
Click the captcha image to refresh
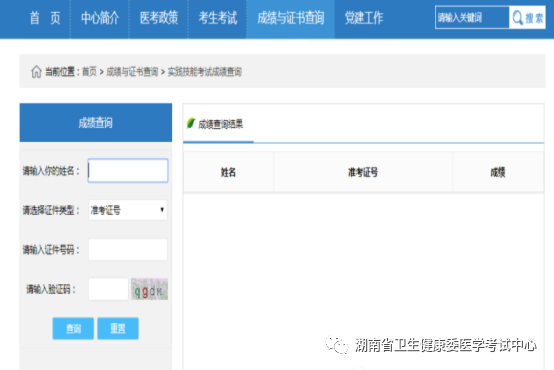149,289
